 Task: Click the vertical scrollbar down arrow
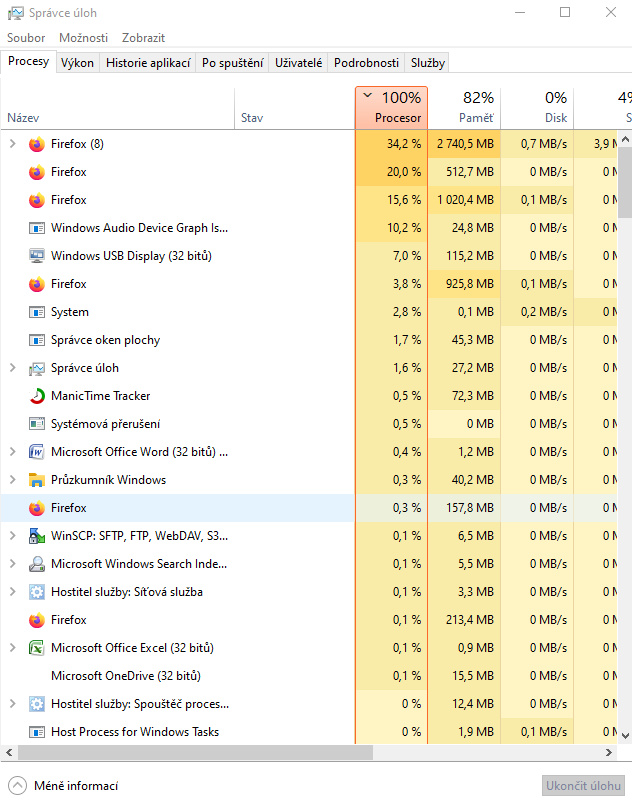(x=625, y=736)
